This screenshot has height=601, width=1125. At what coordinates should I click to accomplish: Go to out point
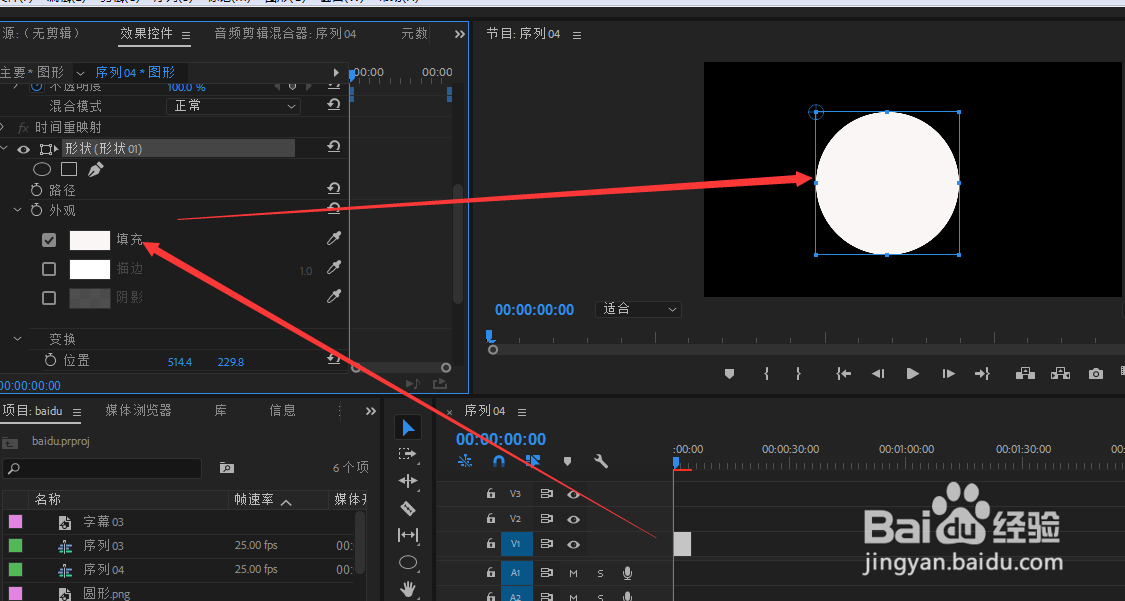point(982,374)
